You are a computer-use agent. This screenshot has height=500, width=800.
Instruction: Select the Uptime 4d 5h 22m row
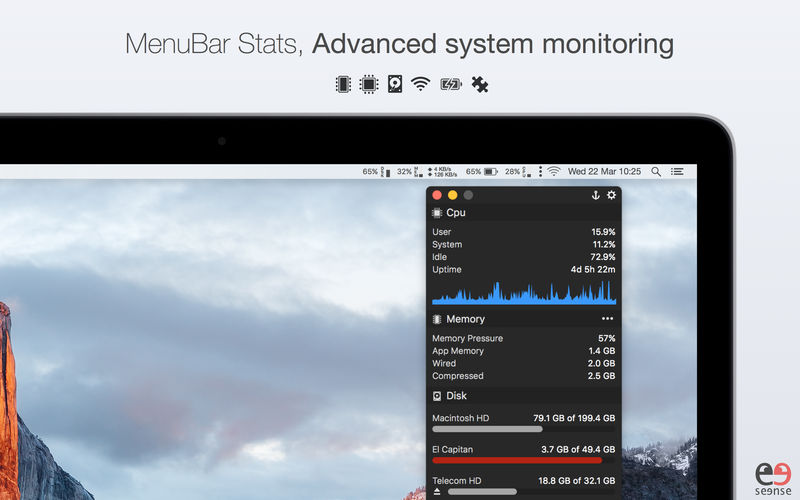[523, 269]
